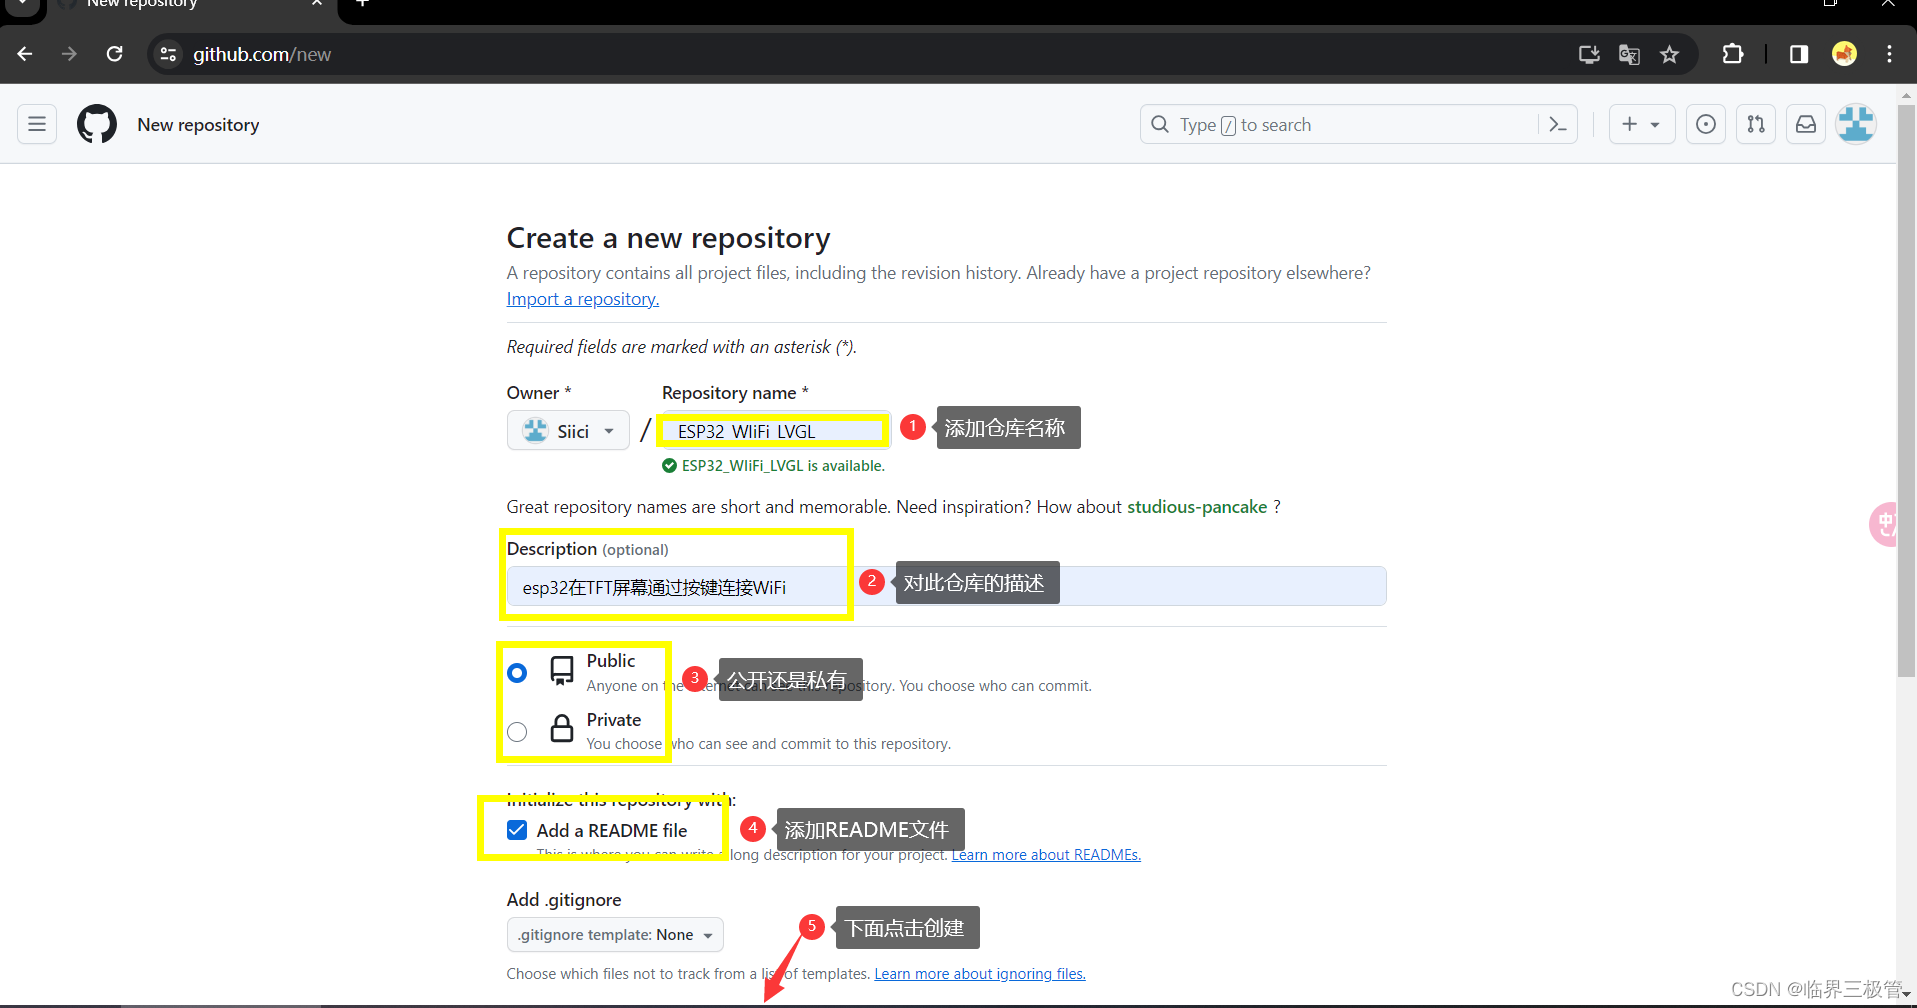Go back in browser history
The width and height of the screenshot is (1917, 1008).
25,54
